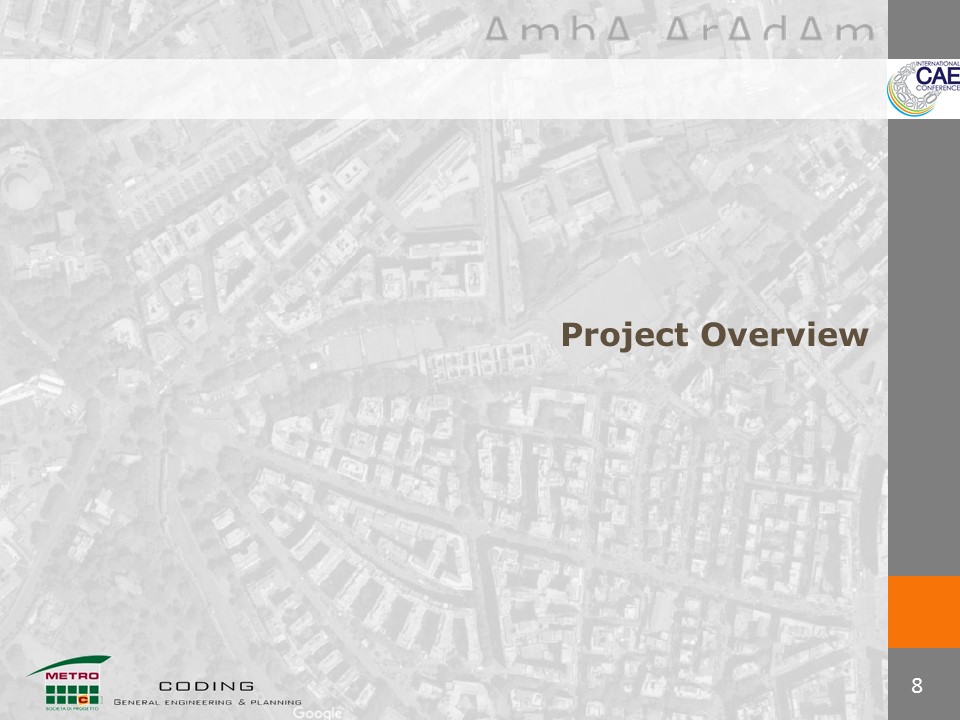Screen dimensions: 960x720
Task: Click the white banner strip near top
Action: tap(440, 88)
